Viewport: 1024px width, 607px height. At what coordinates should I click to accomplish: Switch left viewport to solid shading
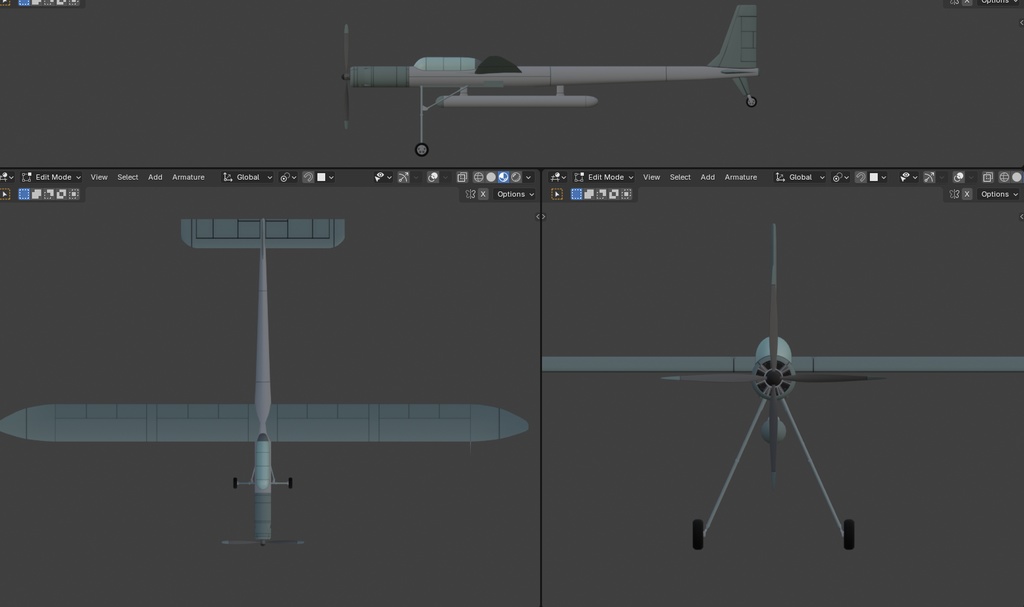(490, 177)
